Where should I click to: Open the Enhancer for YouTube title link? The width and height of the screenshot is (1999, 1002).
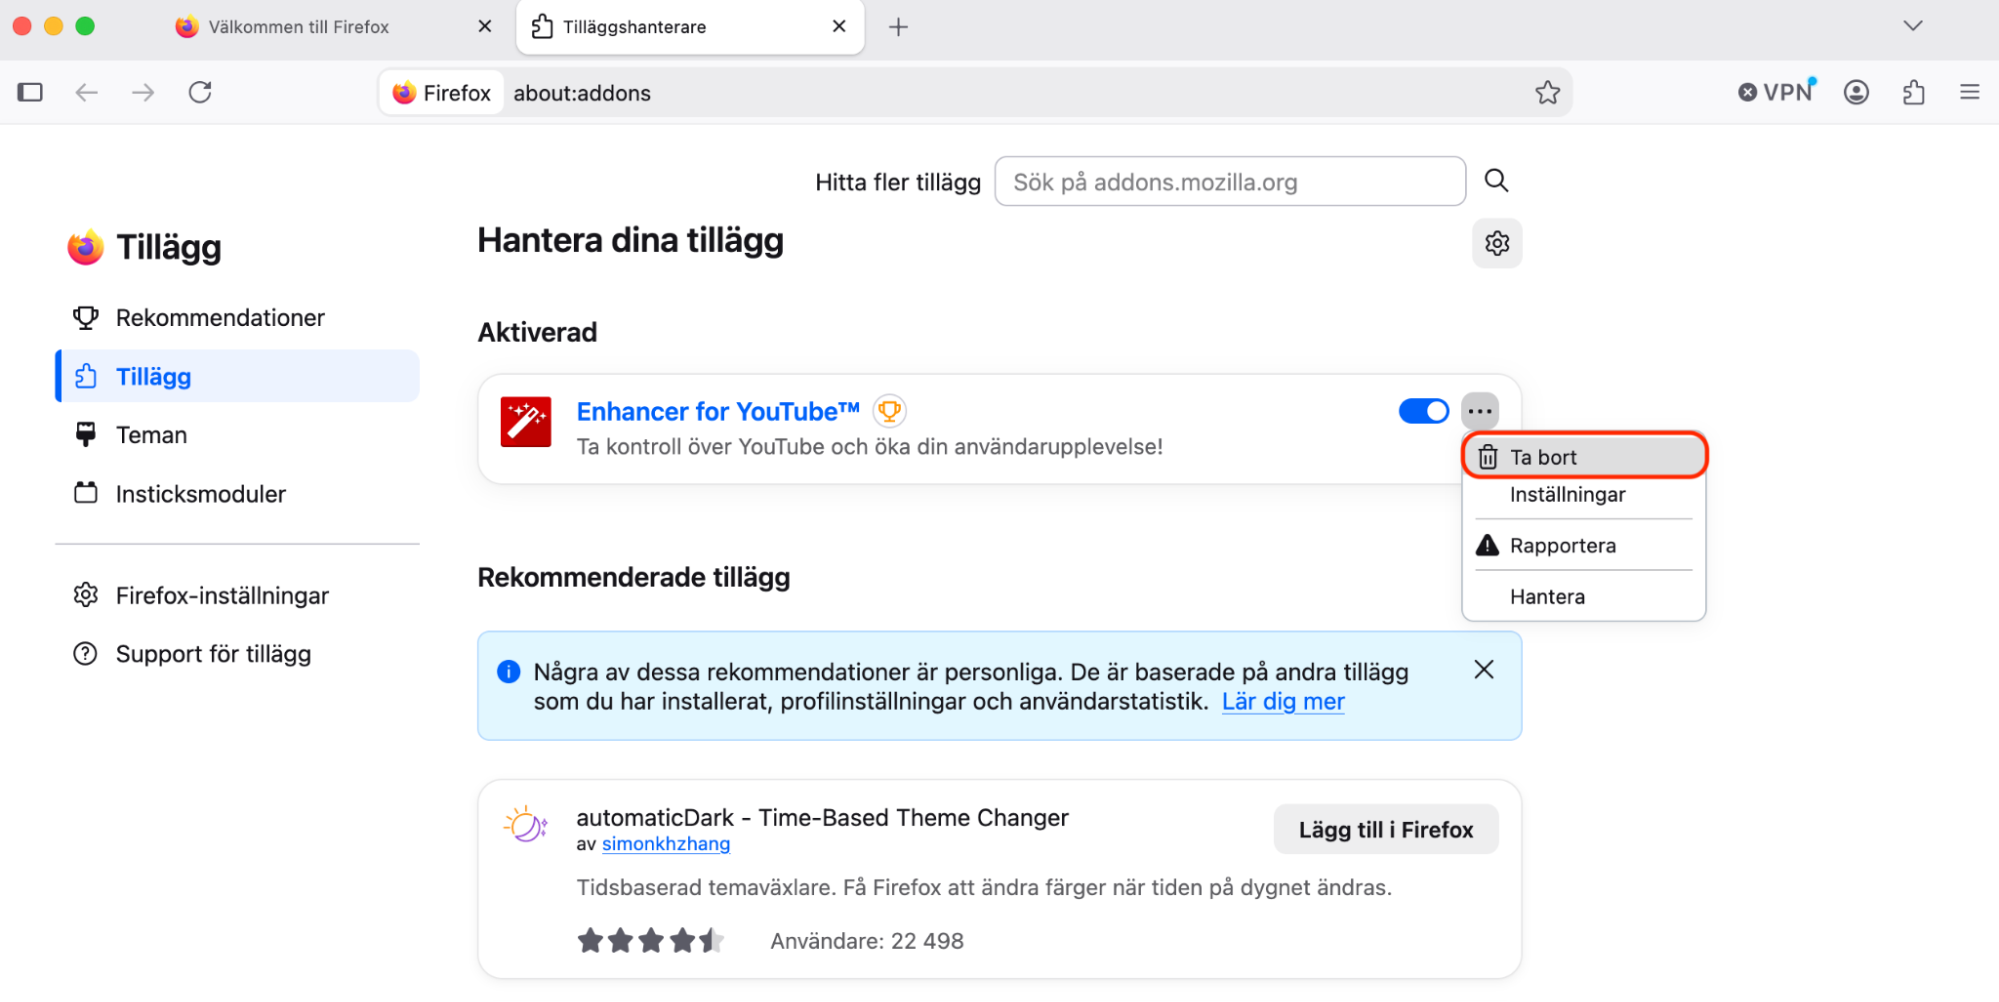pyautogui.click(x=718, y=412)
